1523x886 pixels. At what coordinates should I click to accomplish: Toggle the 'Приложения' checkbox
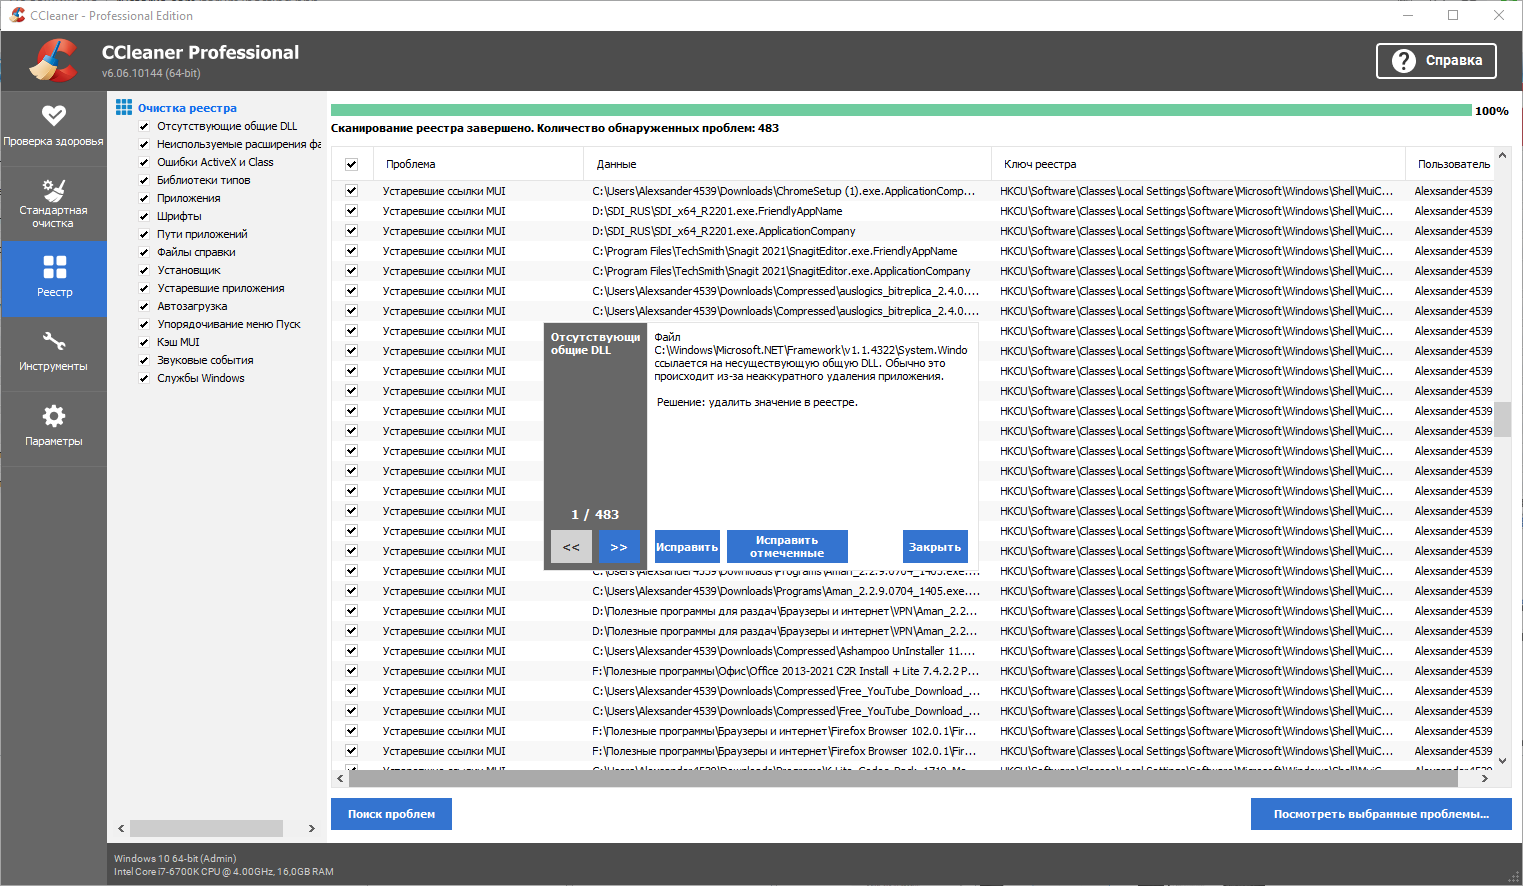pos(144,198)
